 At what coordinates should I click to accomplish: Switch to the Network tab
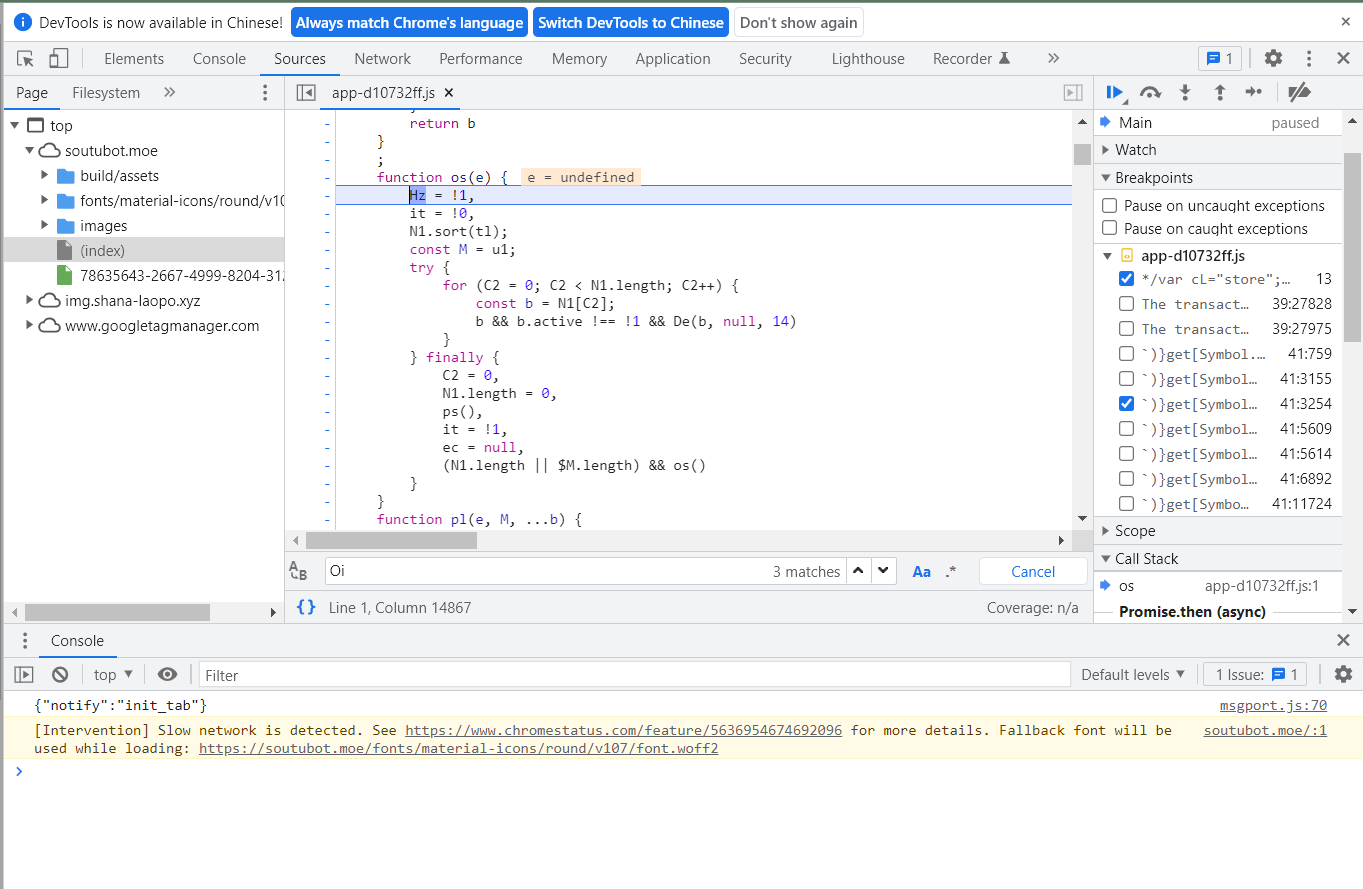pos(382,59)
